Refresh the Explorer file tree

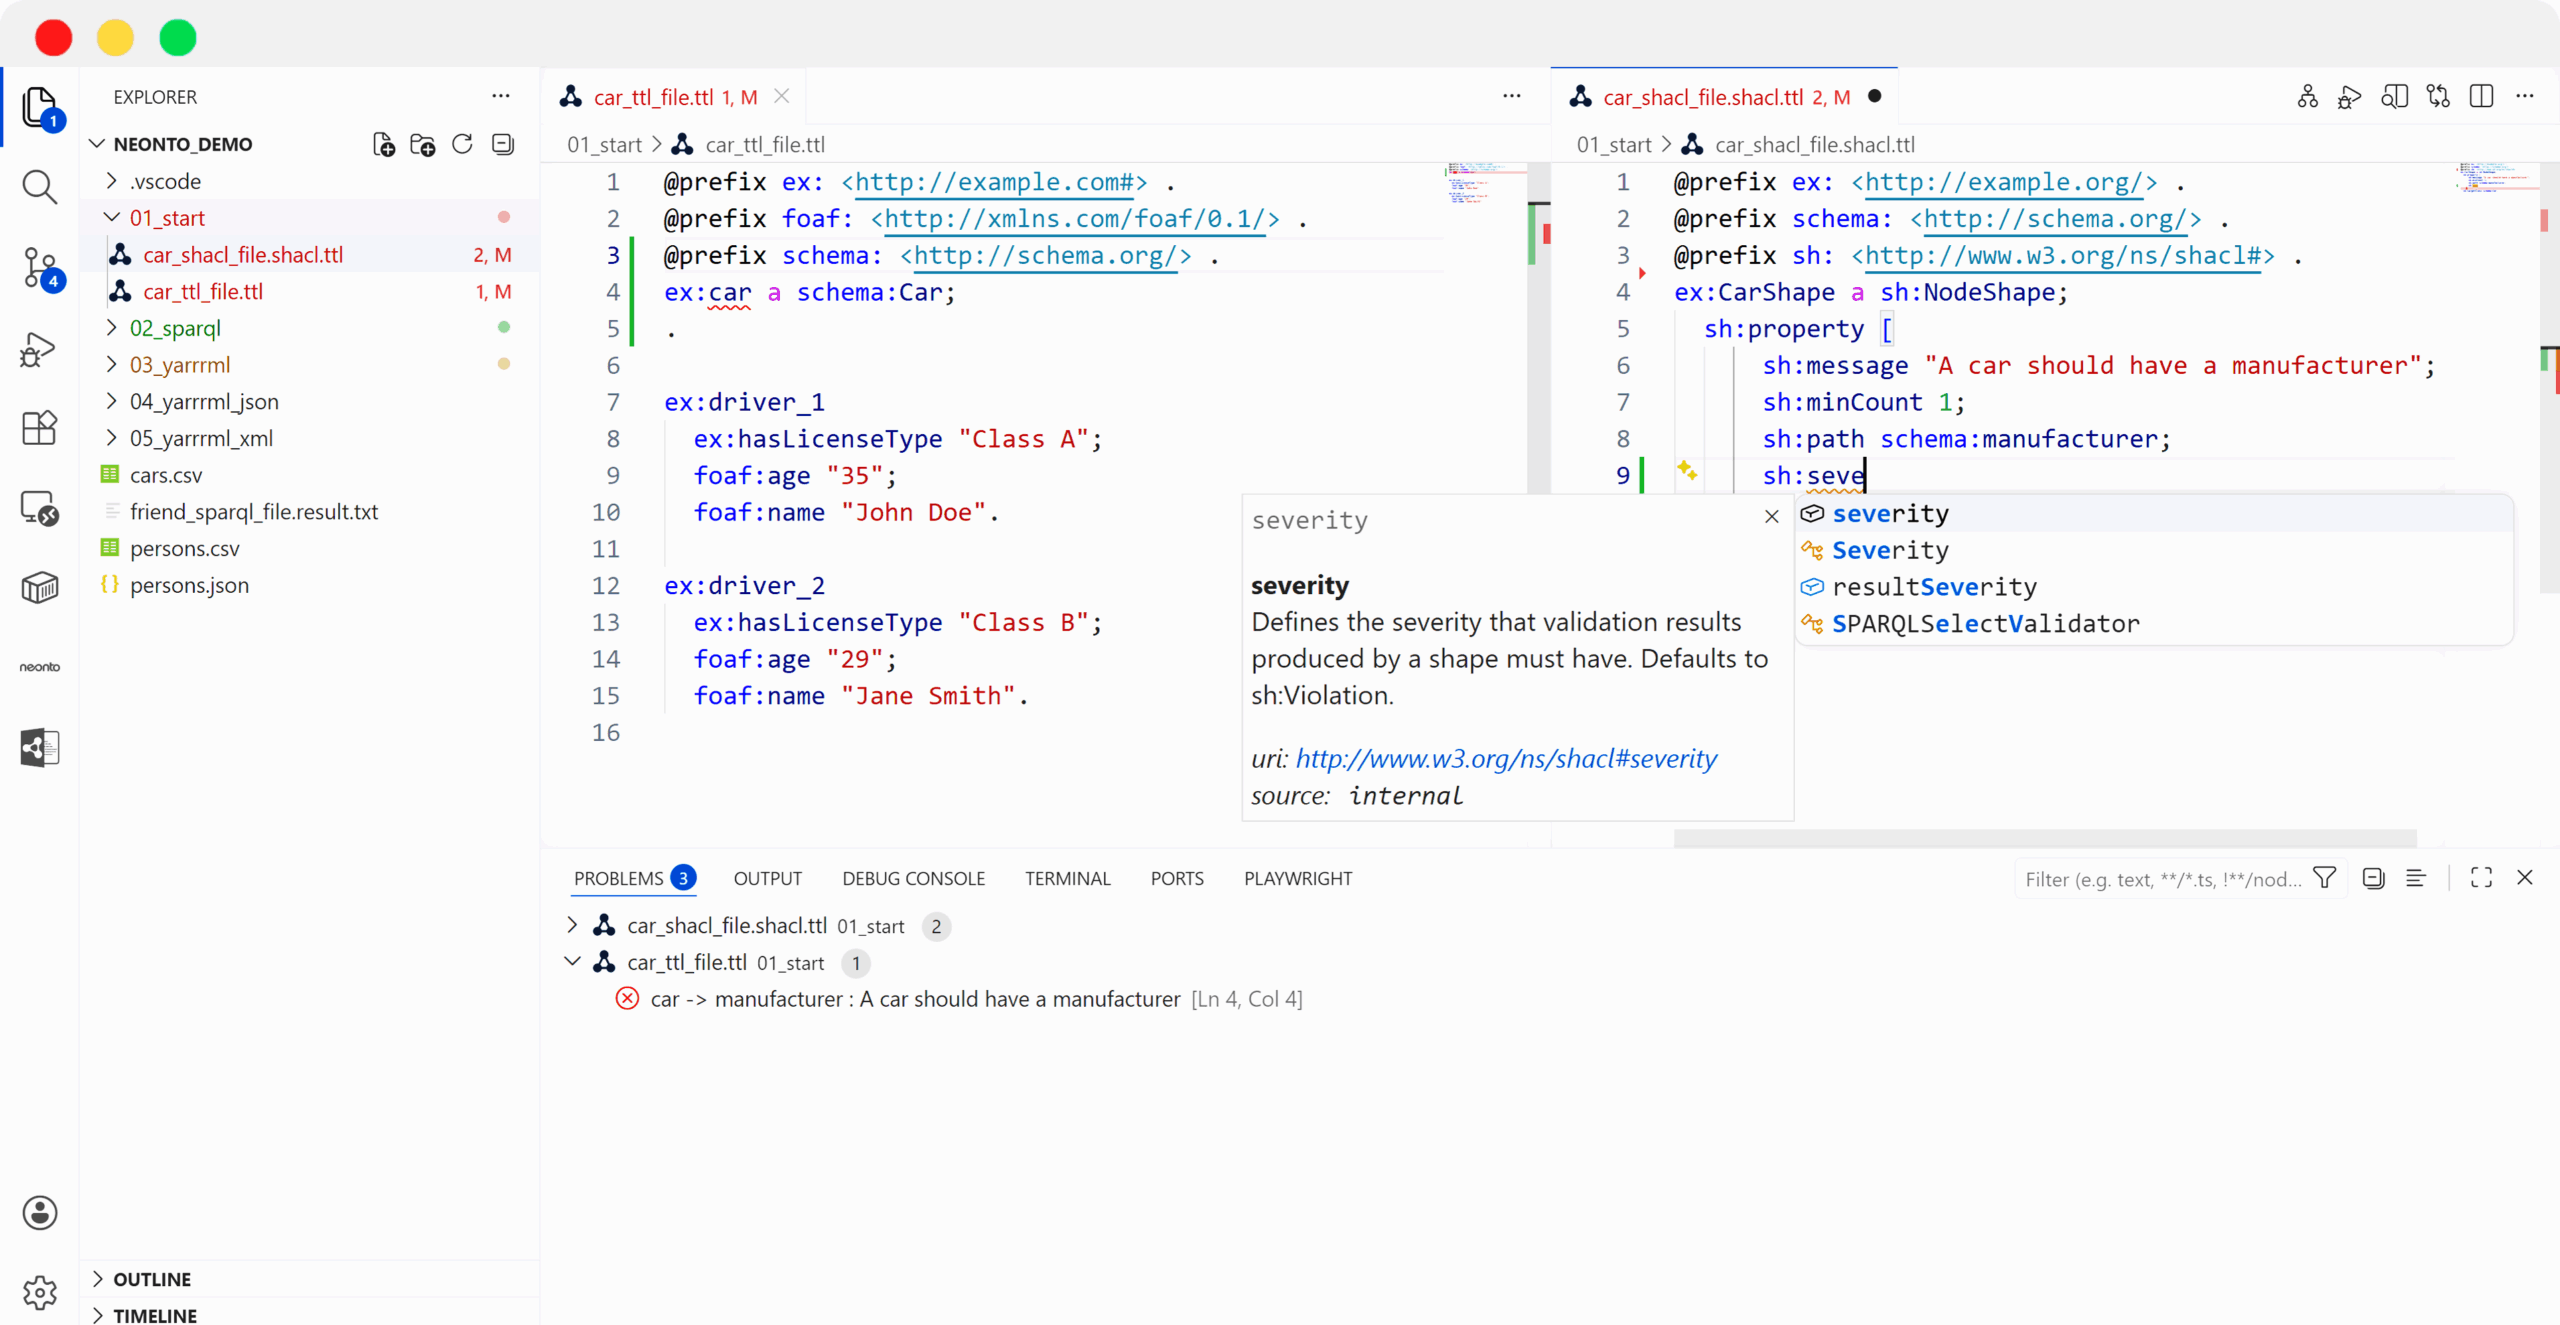(x=462, y=144)
